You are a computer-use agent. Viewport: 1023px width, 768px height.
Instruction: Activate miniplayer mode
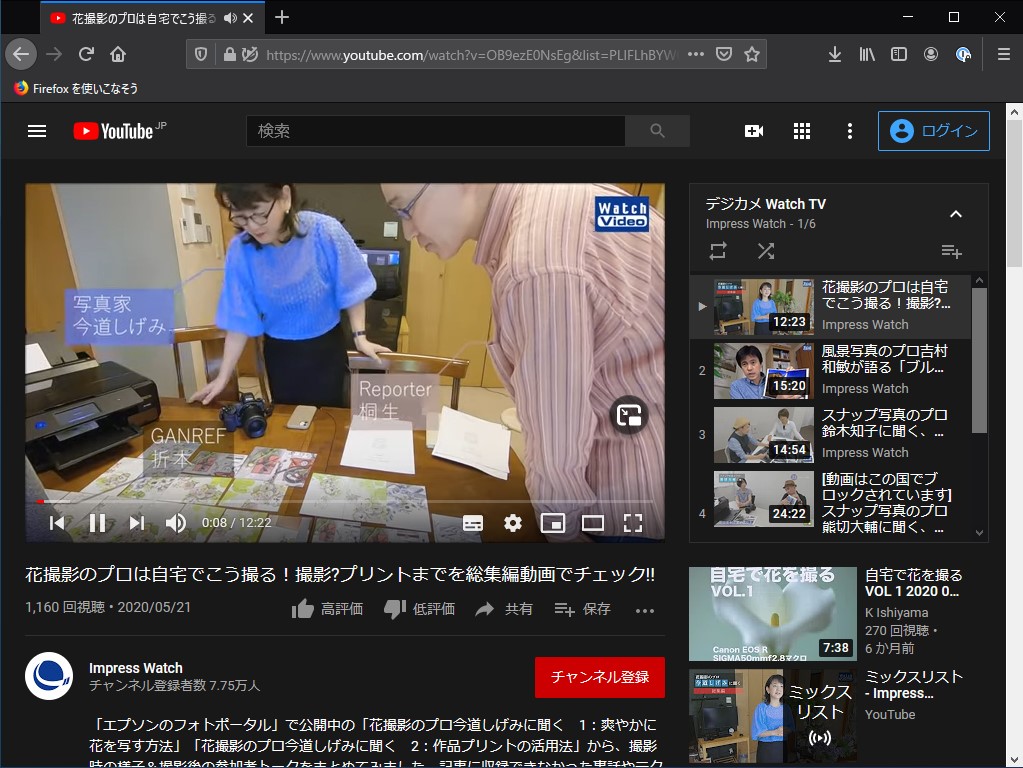pyautogui.click(x=553, y=521)
